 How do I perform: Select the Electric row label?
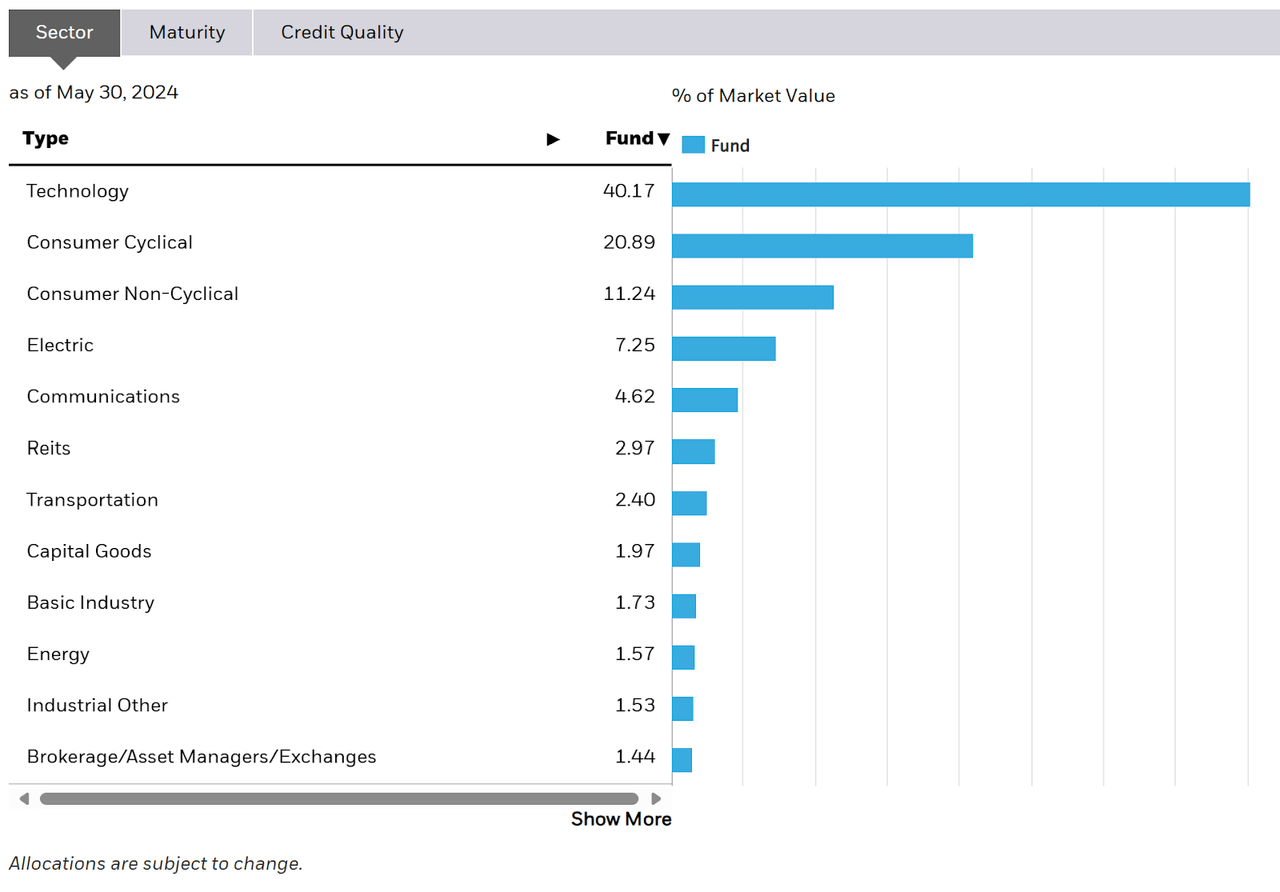coord(60,345)
